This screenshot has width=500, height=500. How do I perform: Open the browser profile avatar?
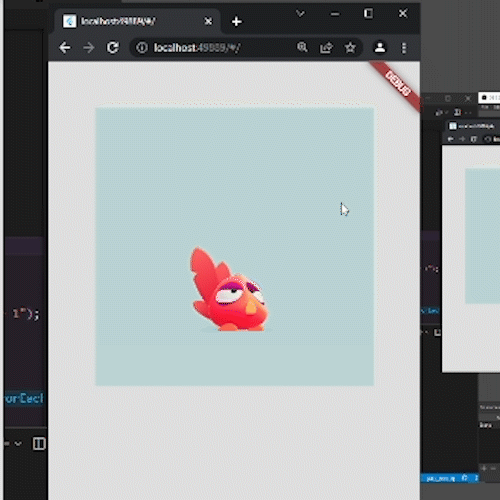click(380, 47)
